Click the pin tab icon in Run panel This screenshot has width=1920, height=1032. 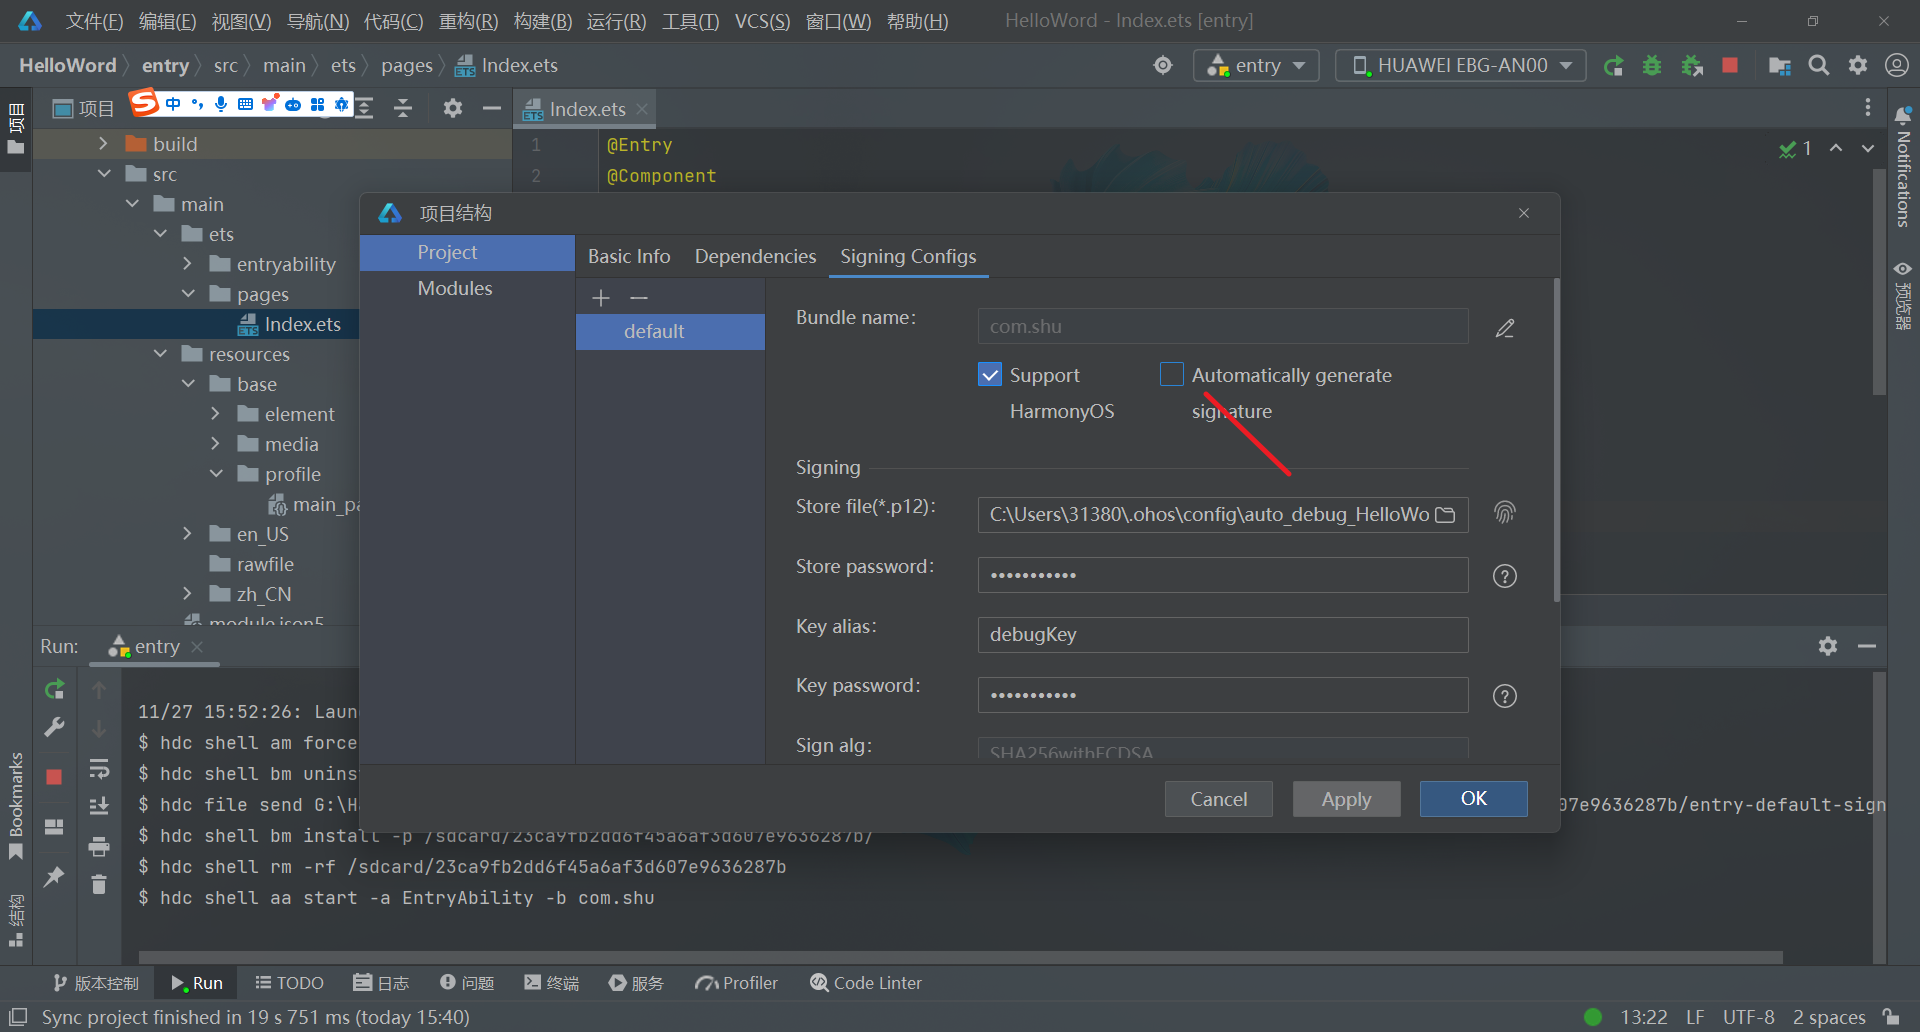[55, 877]
